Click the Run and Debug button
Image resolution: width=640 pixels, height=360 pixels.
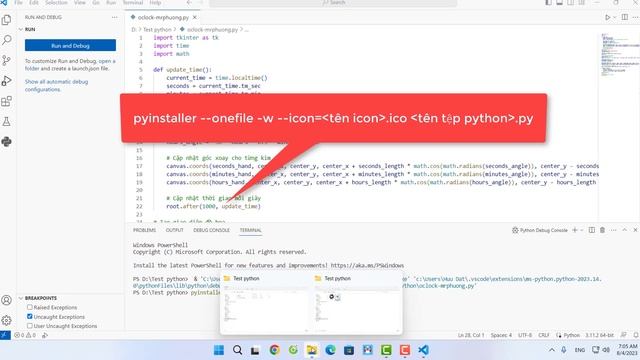pos(70,45)
